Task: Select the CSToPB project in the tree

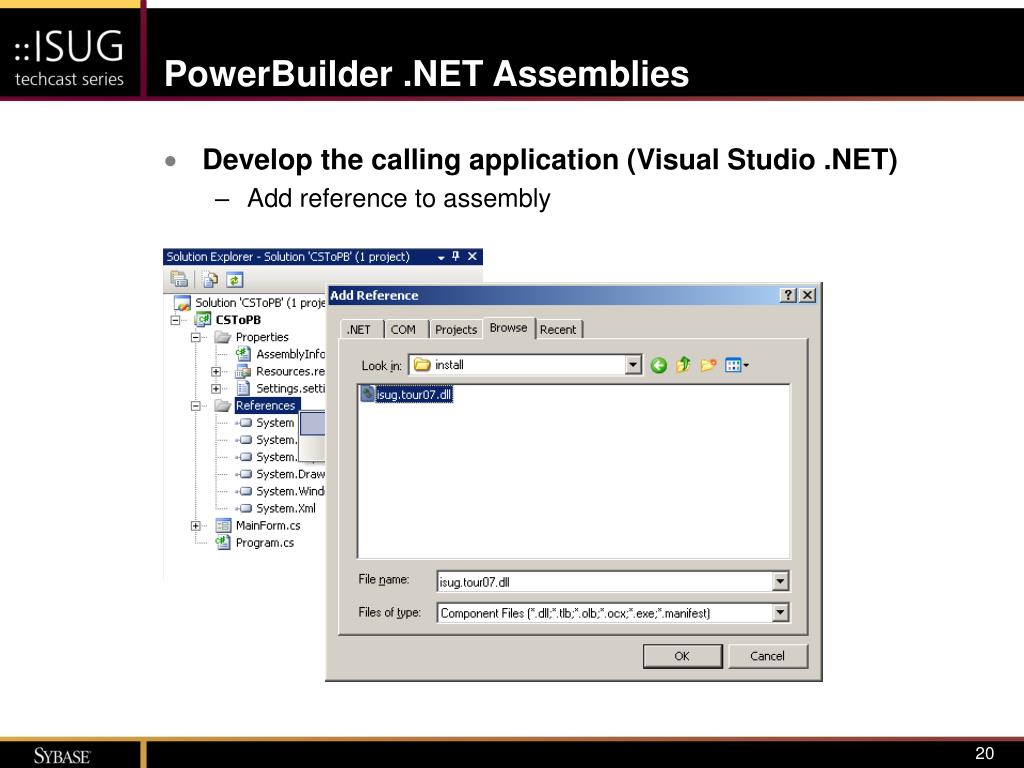Action: [228, 320]
